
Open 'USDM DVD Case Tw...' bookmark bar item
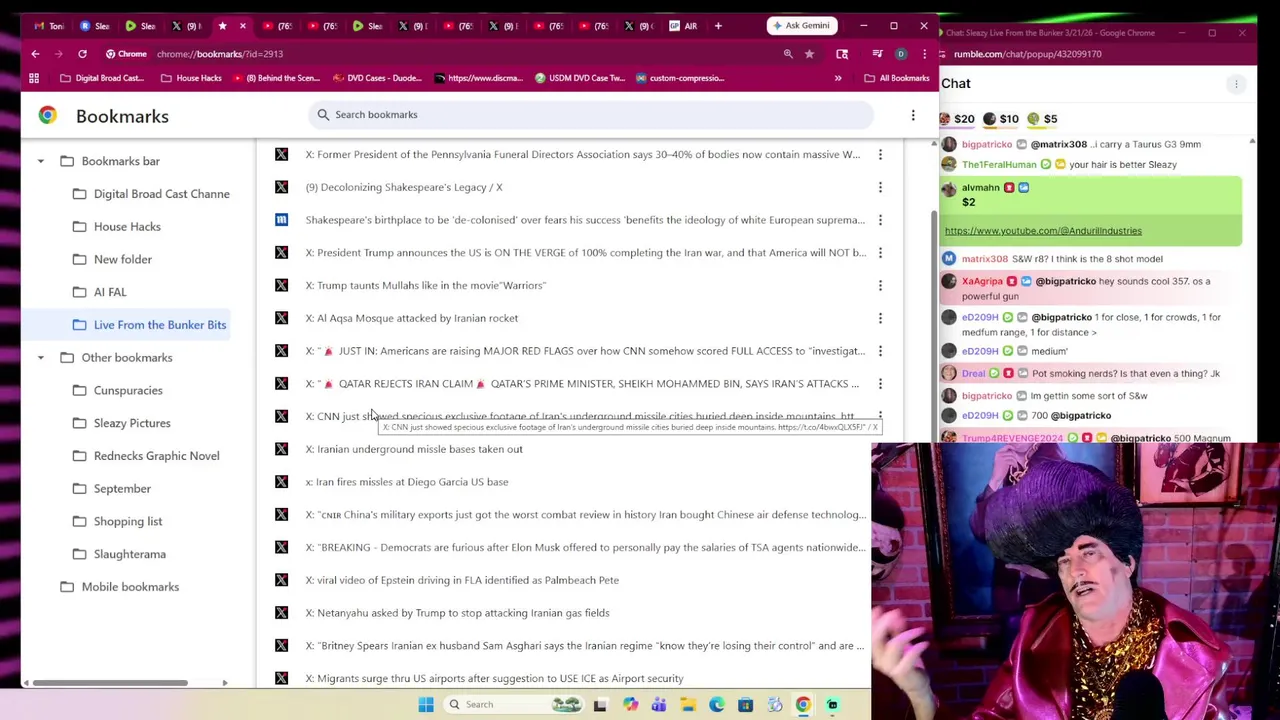coord(580,78)
